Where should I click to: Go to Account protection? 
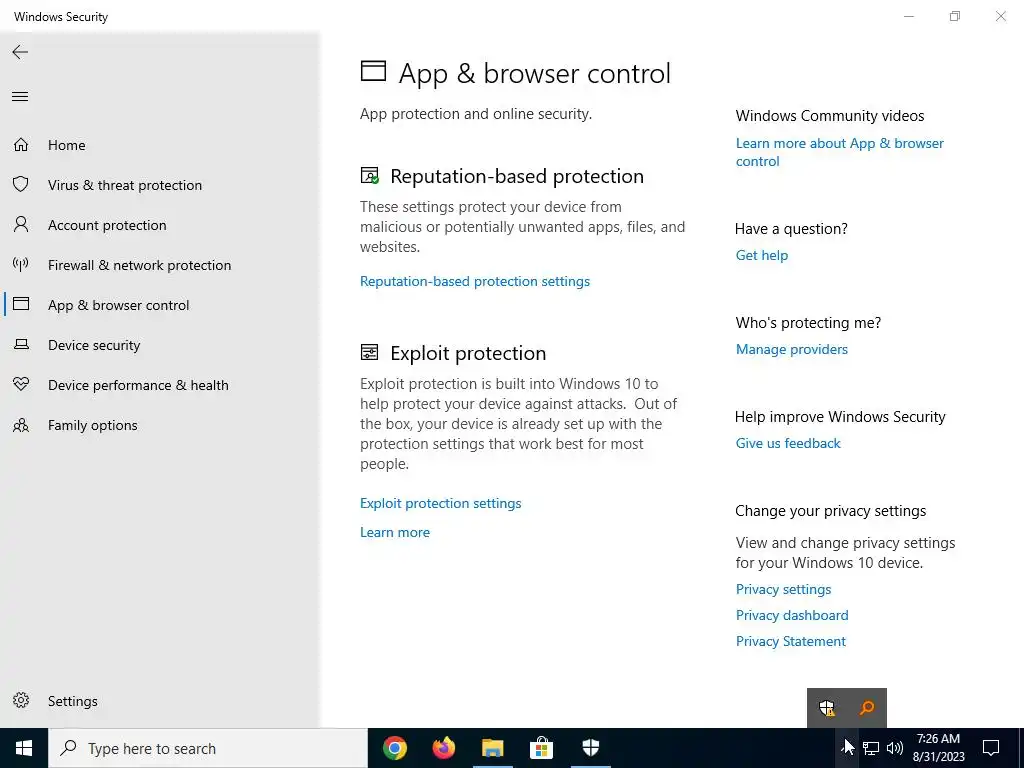tap(107, 225)
